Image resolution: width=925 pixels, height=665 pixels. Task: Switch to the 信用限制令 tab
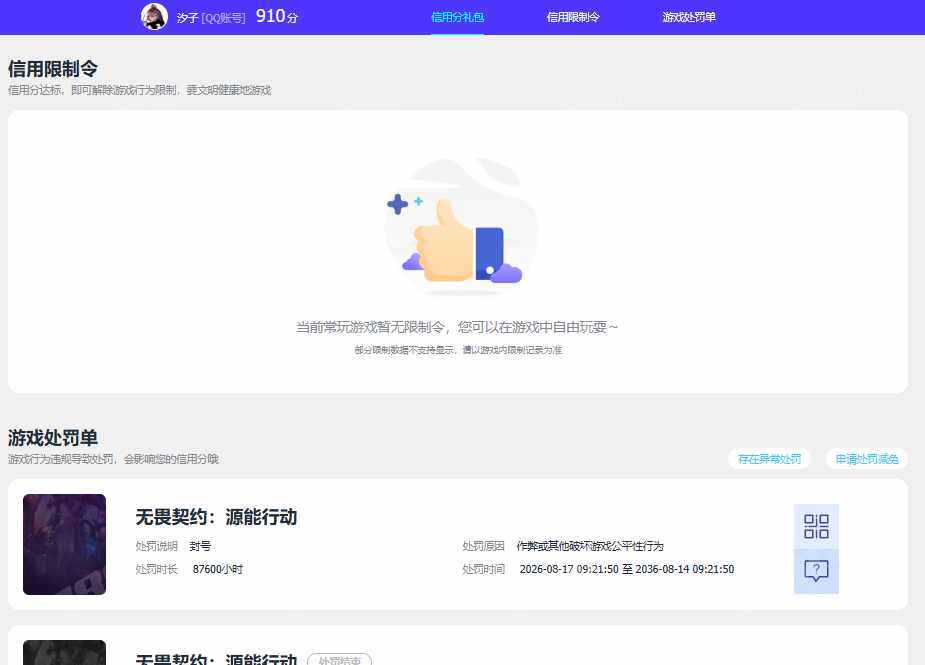pos(573,17)
